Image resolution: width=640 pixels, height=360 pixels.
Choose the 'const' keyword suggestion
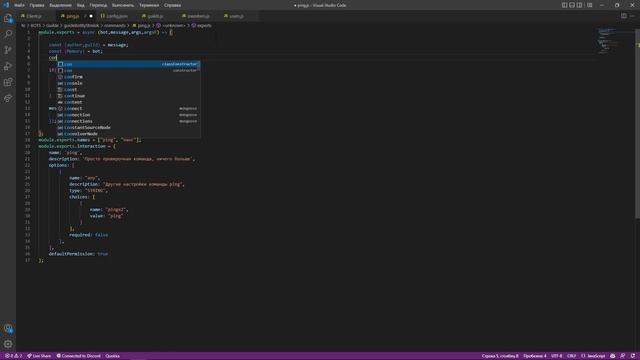coord(129,89)
